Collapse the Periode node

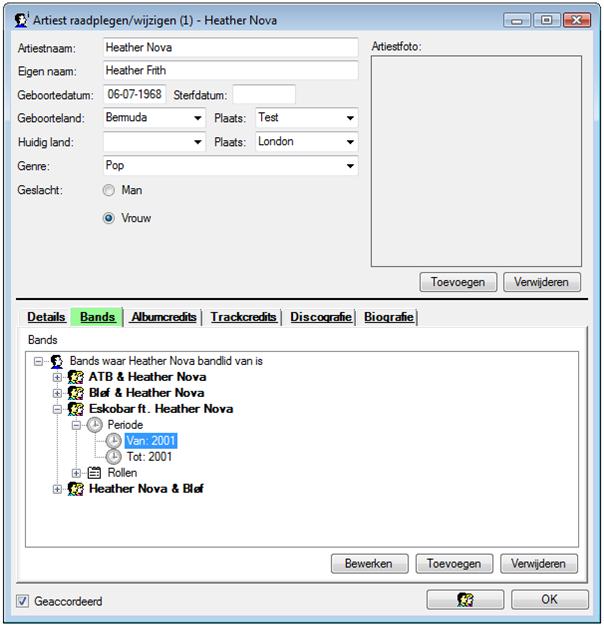pos(76,425)
